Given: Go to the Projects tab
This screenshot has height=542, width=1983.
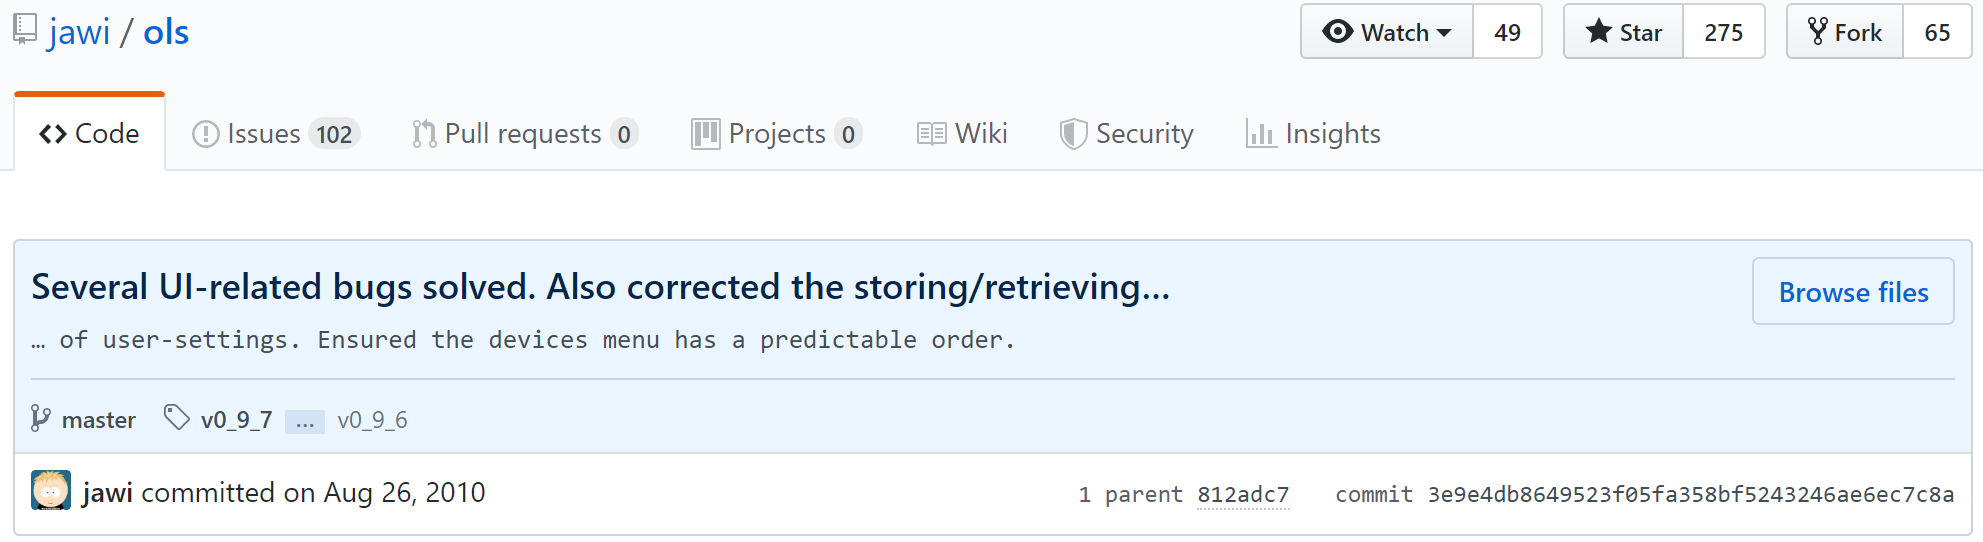Looking at the screenshot, I should click(x=776, y=134).
